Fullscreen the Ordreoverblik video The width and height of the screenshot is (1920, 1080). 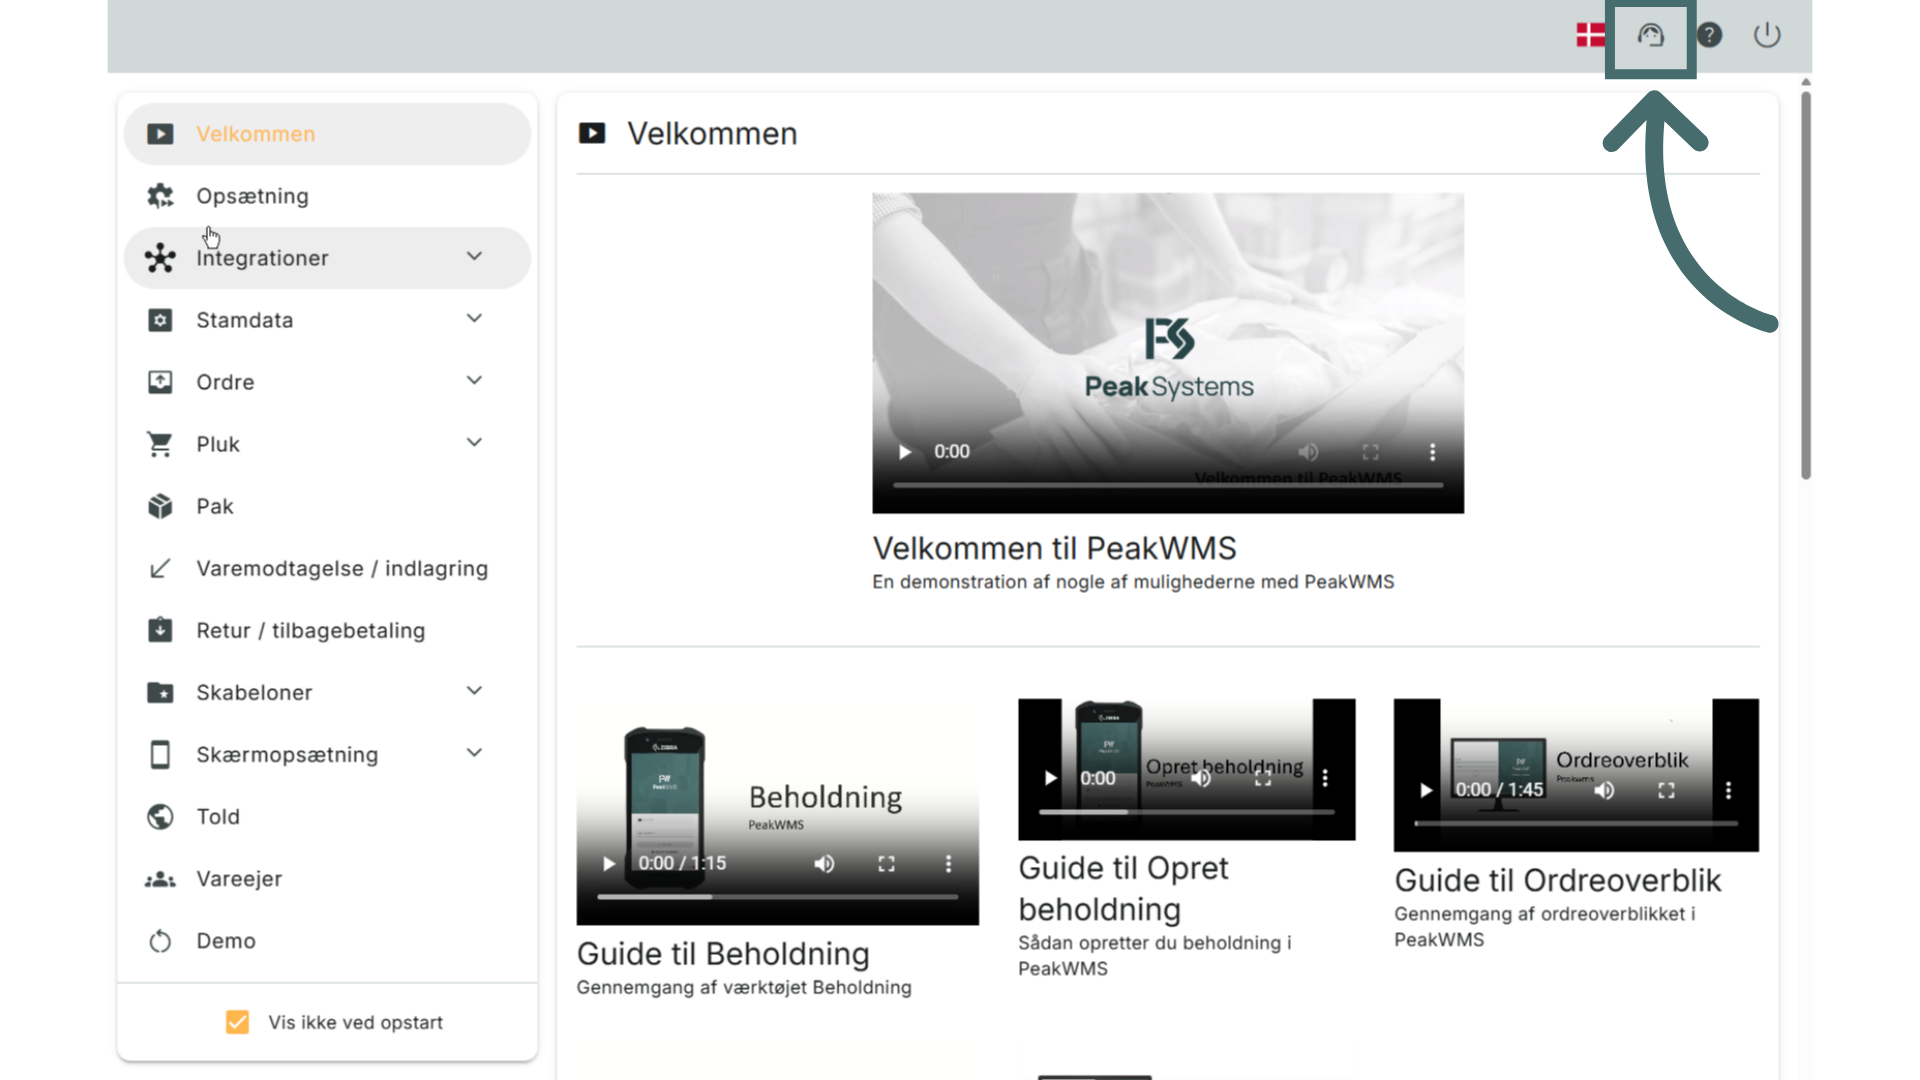(1666, 790)
